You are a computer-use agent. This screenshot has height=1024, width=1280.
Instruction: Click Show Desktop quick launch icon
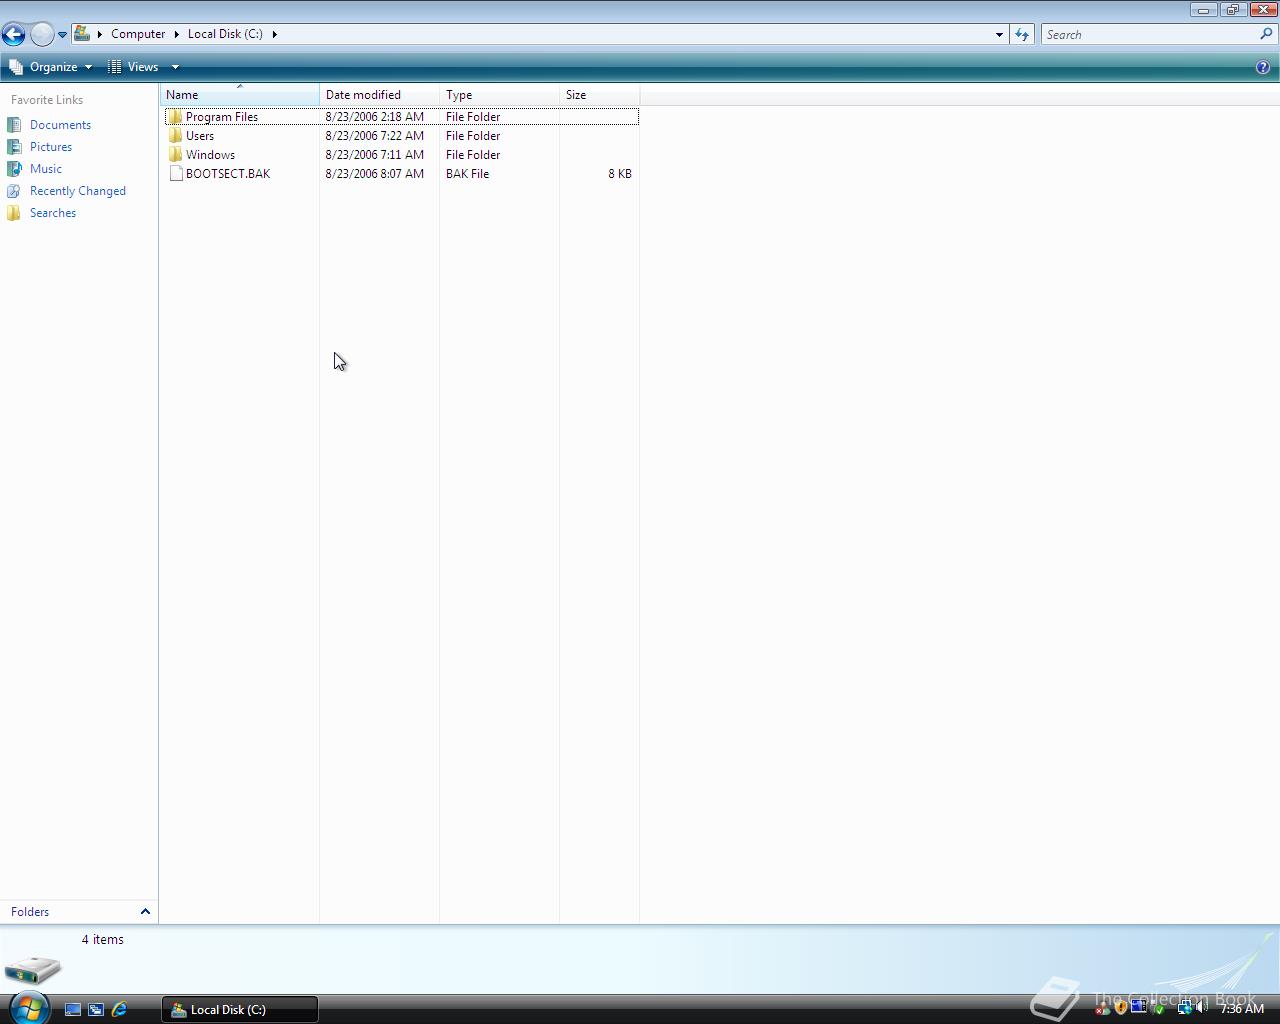pyautogui.click(x=73, y=1010)
